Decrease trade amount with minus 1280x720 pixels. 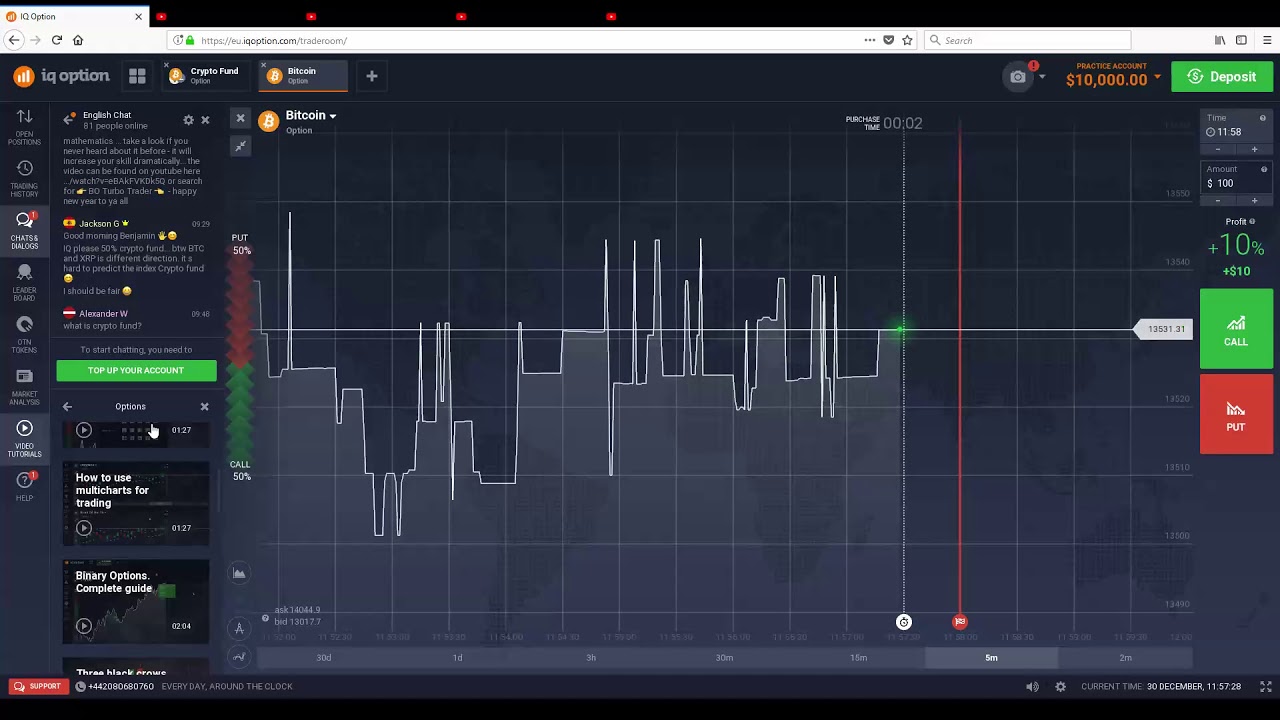coord(1217,201)
